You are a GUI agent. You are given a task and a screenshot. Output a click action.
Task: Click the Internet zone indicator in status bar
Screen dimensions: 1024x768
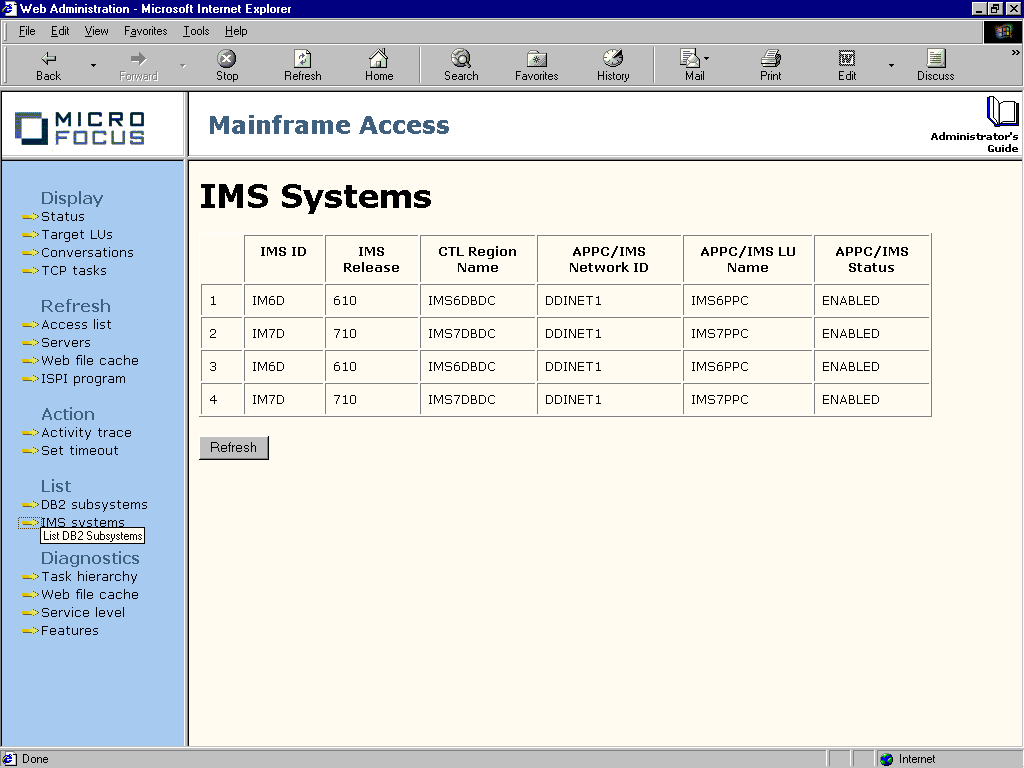908,759
